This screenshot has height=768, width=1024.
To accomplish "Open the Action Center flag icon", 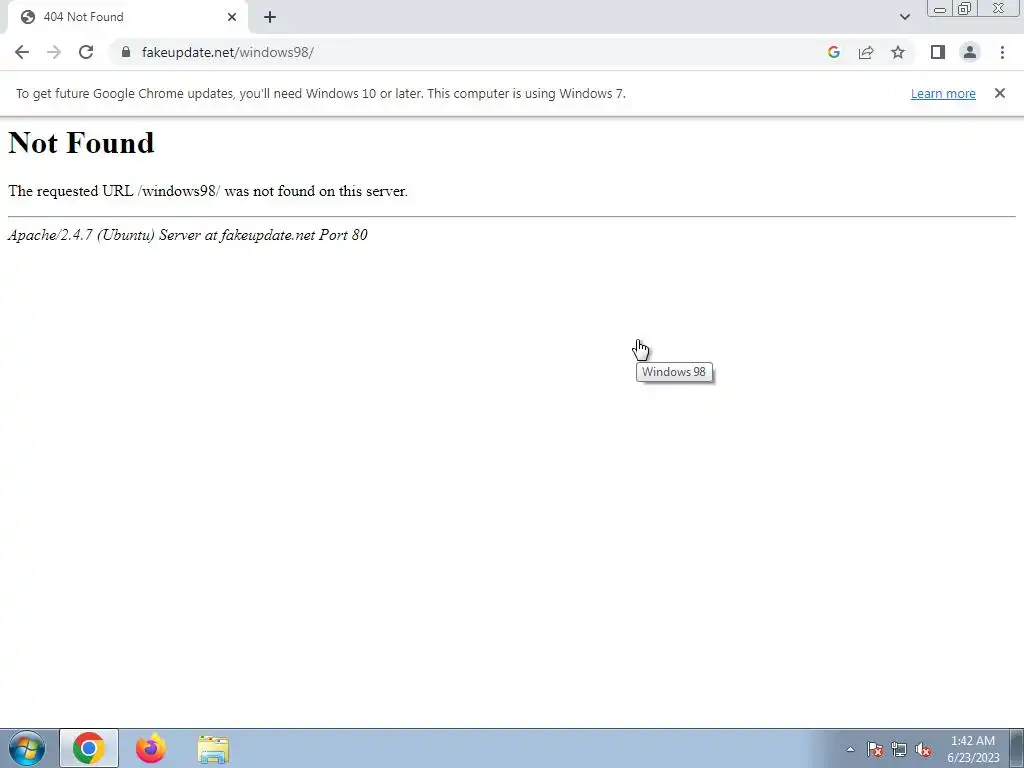I will point(874,749).
